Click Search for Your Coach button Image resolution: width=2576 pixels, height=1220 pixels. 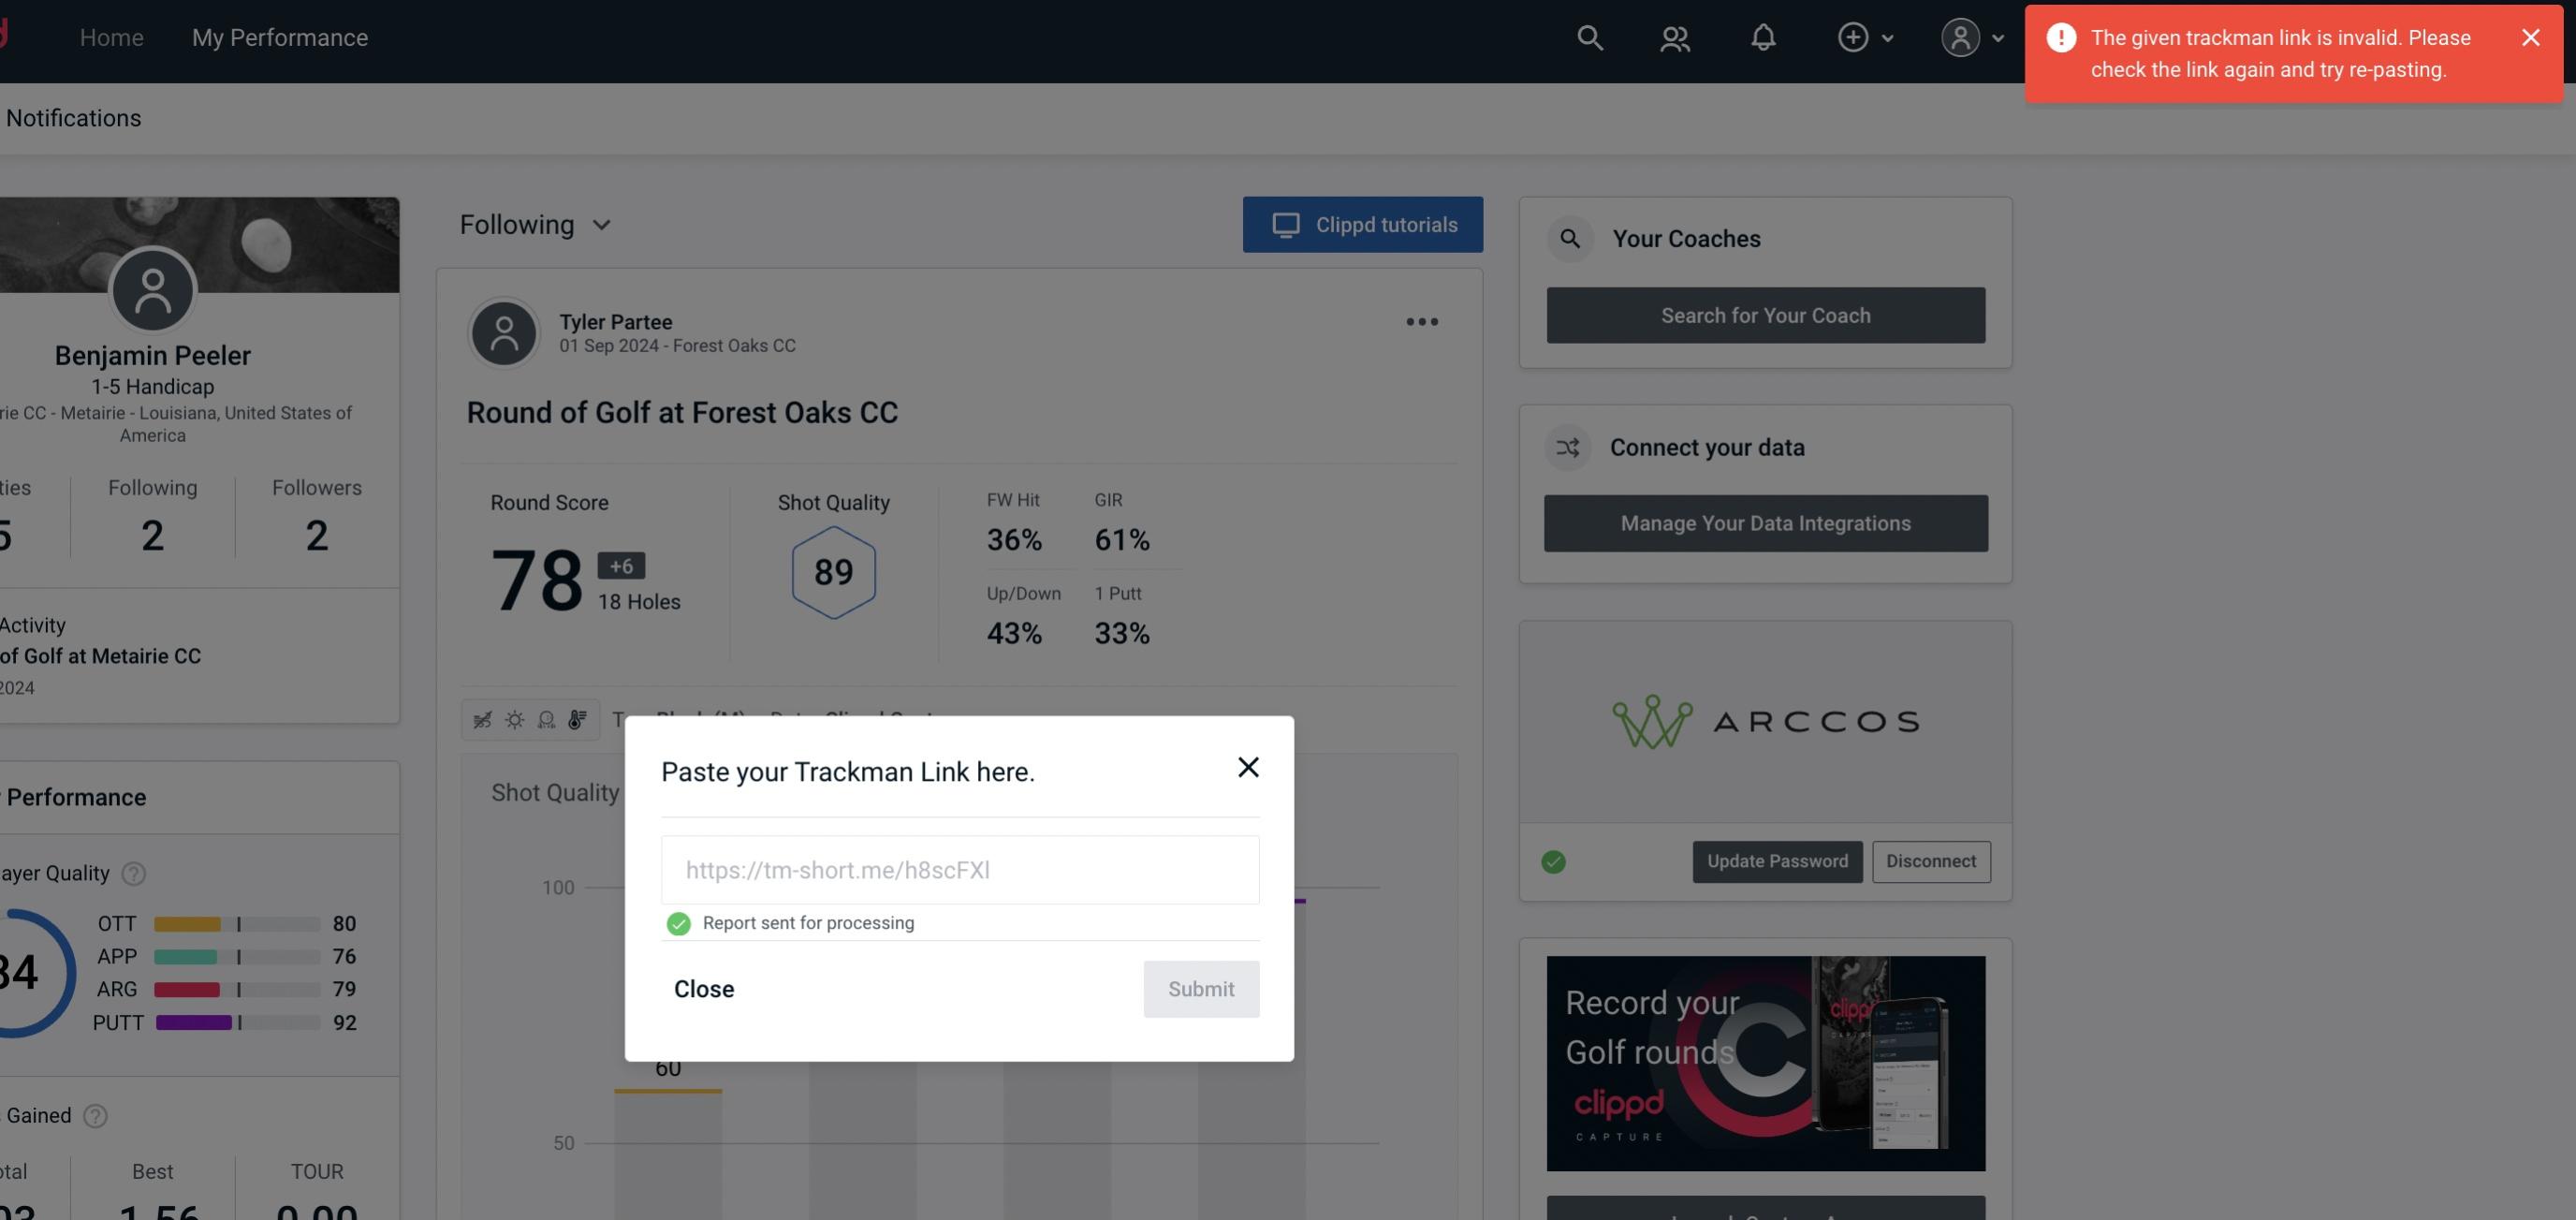click(x=1766, y=316)
